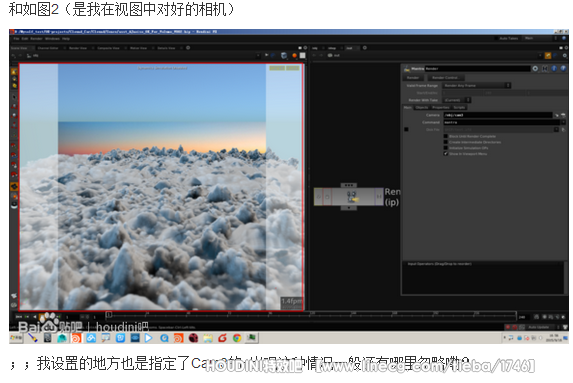Click the cube display icon above viewport
The image size is (573, 383).
[x=284, y=56]
